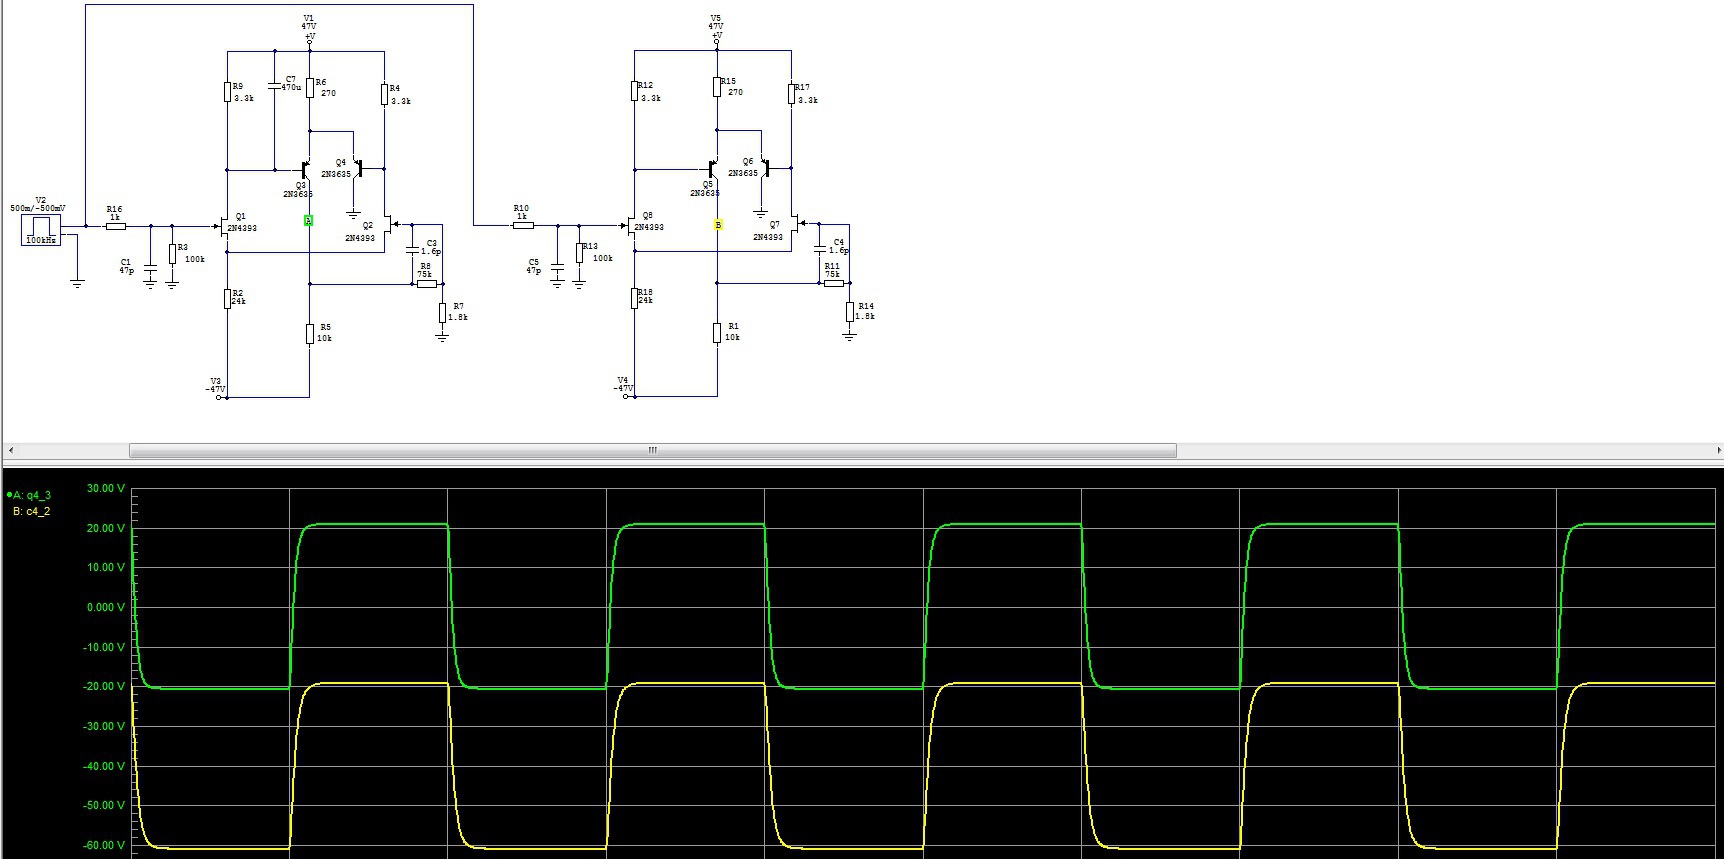Screen dimensions: 1724x859
Task: Click the 500m/-500mV label above V2
Action: coord(38,208)
